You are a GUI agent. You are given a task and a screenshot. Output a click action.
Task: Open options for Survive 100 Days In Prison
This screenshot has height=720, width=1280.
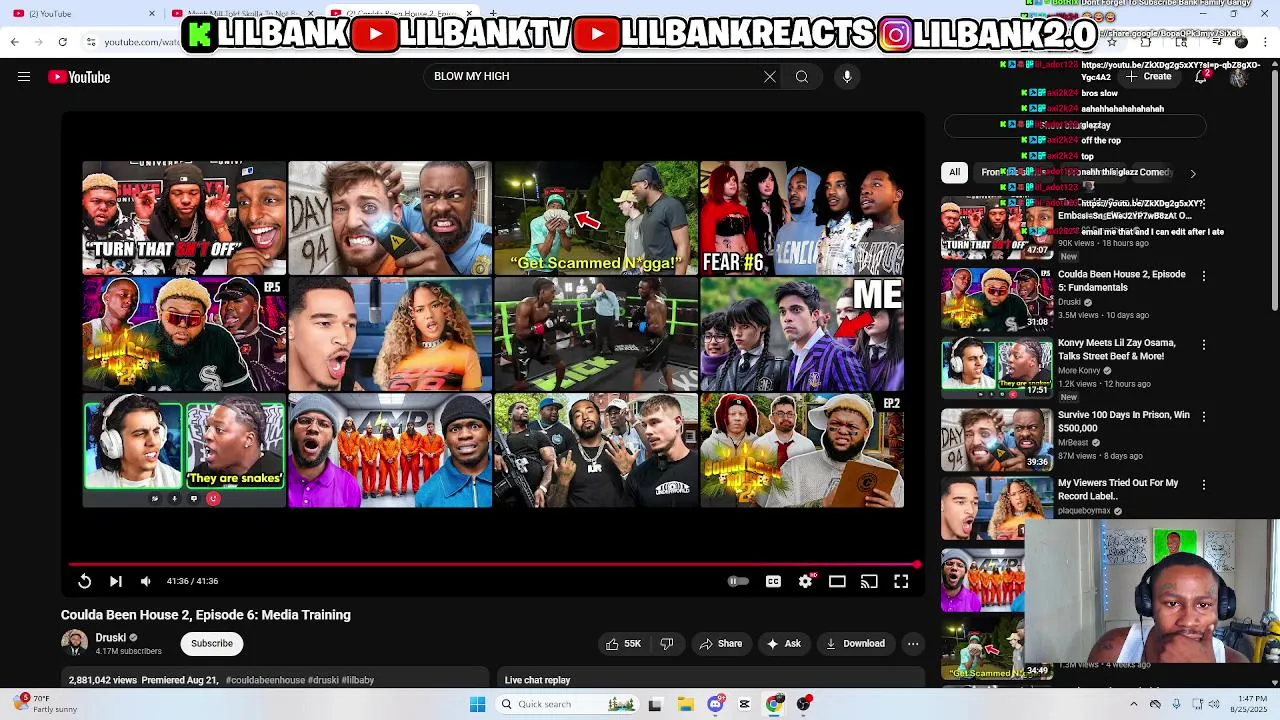click(x=1203, y=416)
